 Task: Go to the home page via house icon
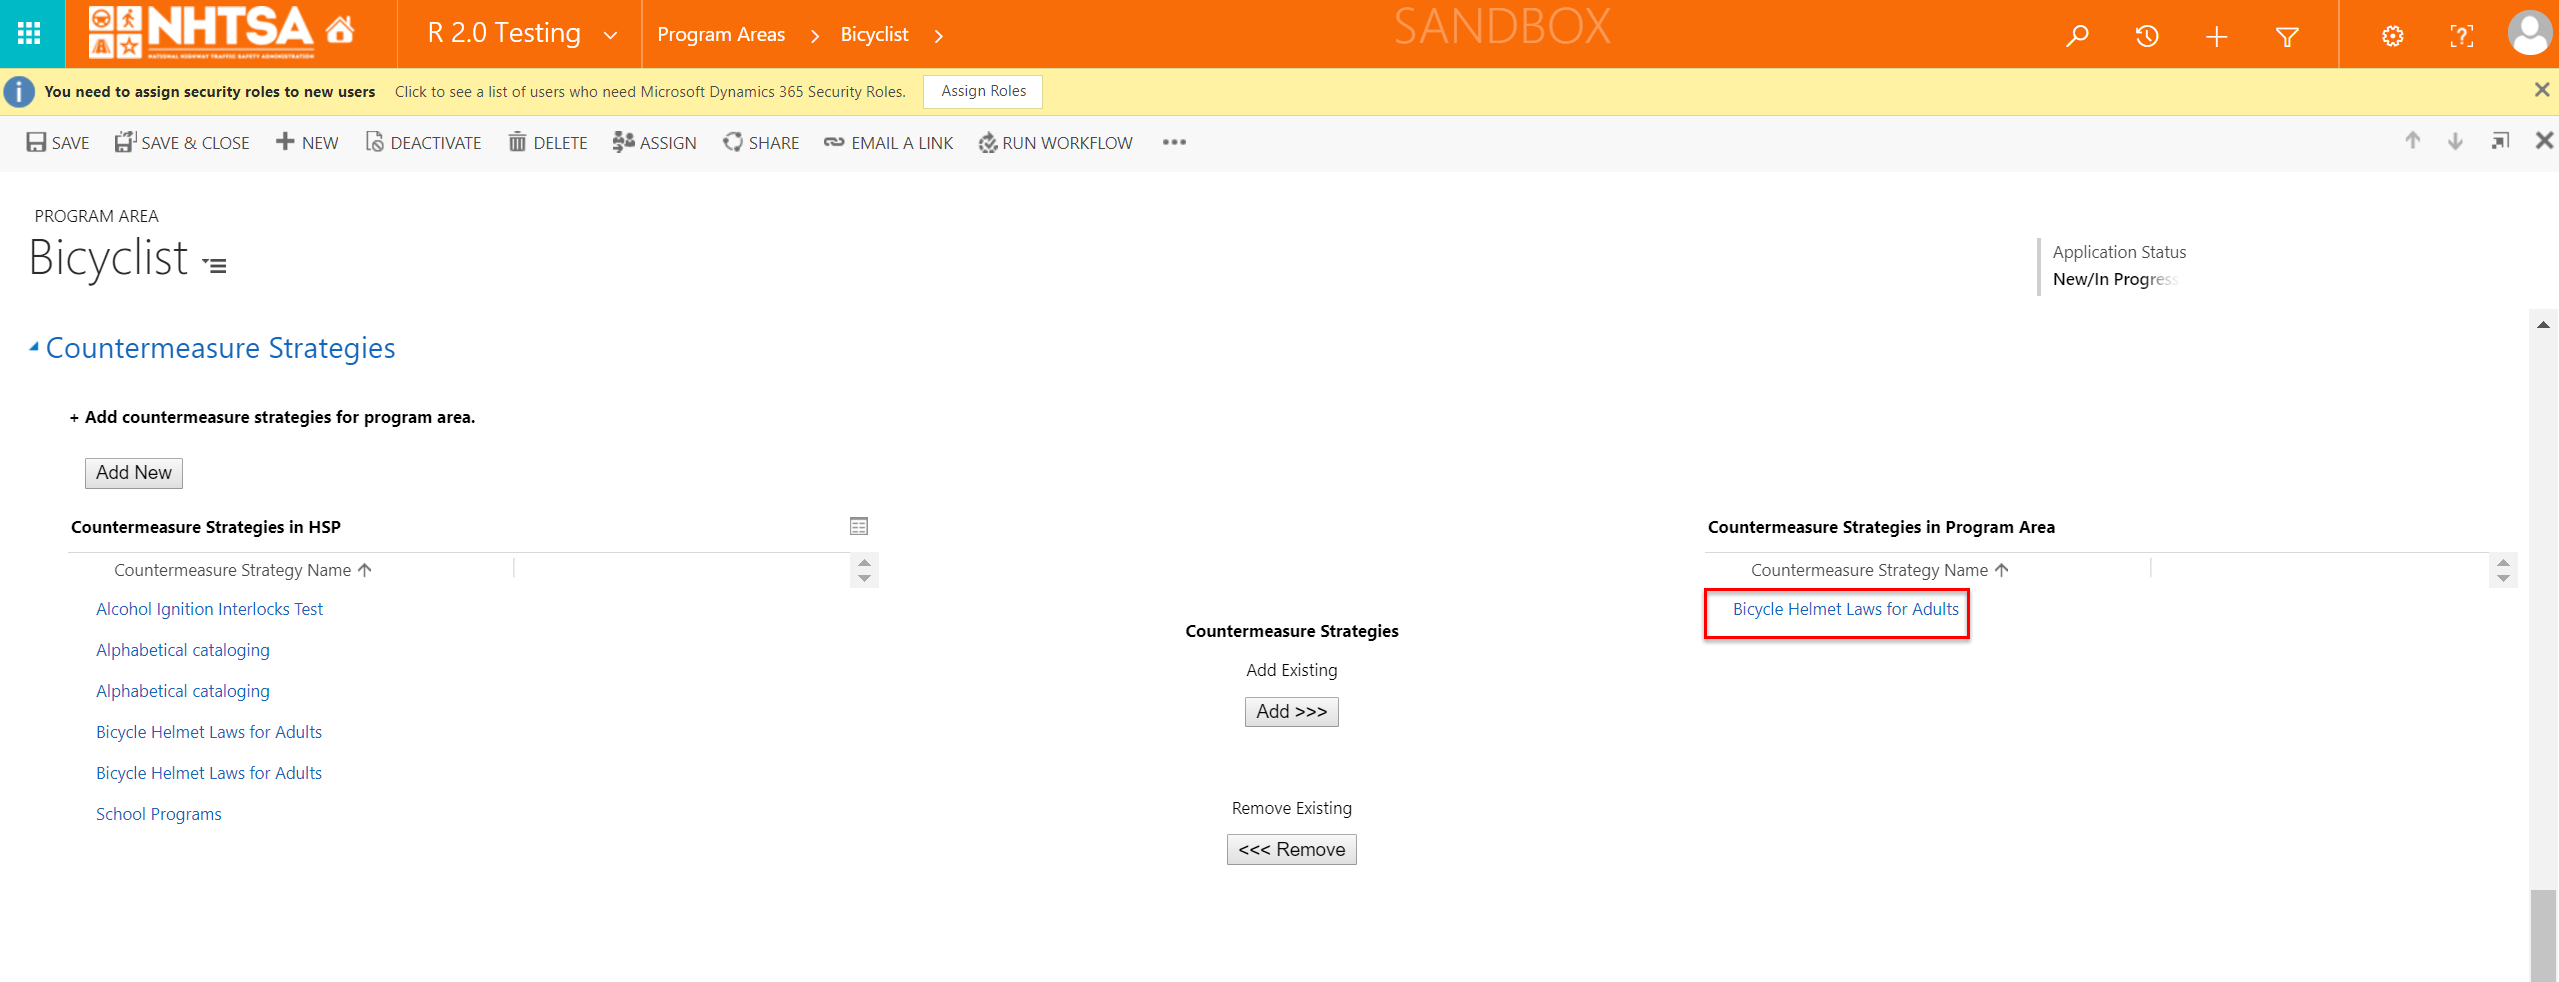(x=340, y=31)
